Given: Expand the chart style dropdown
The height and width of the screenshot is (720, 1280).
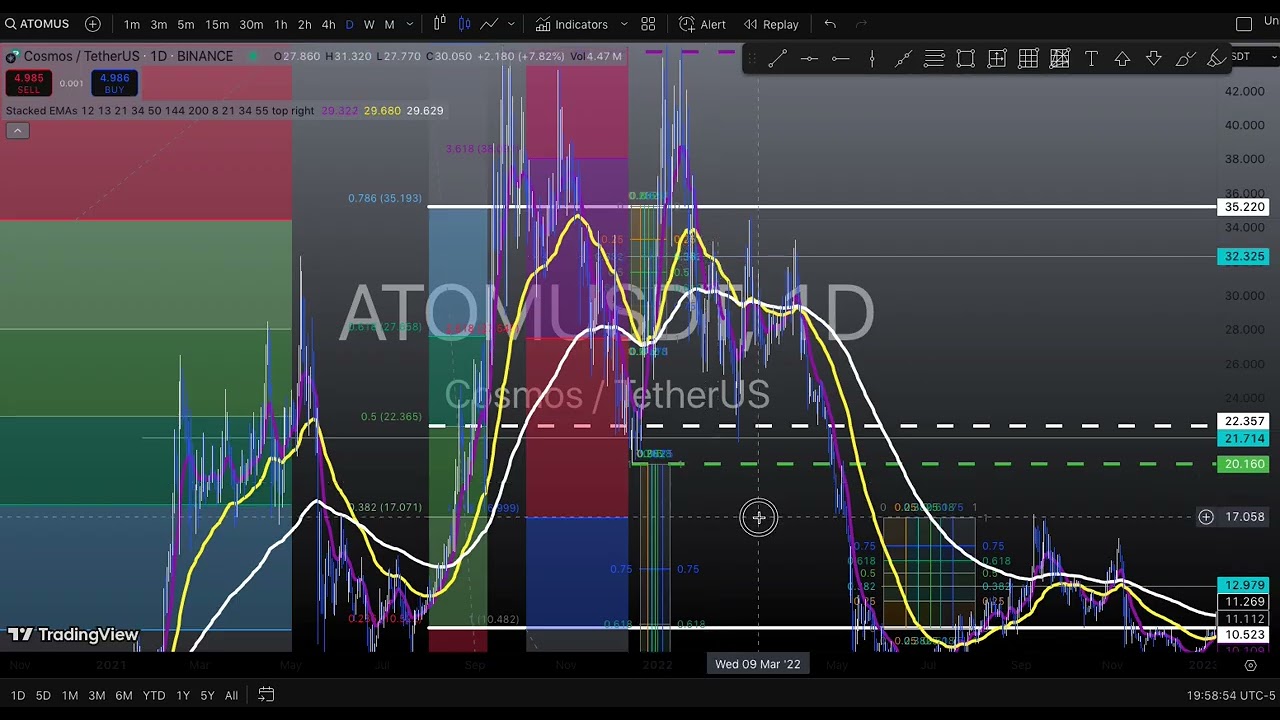Looking at the screenshot, I should (511, 24).
